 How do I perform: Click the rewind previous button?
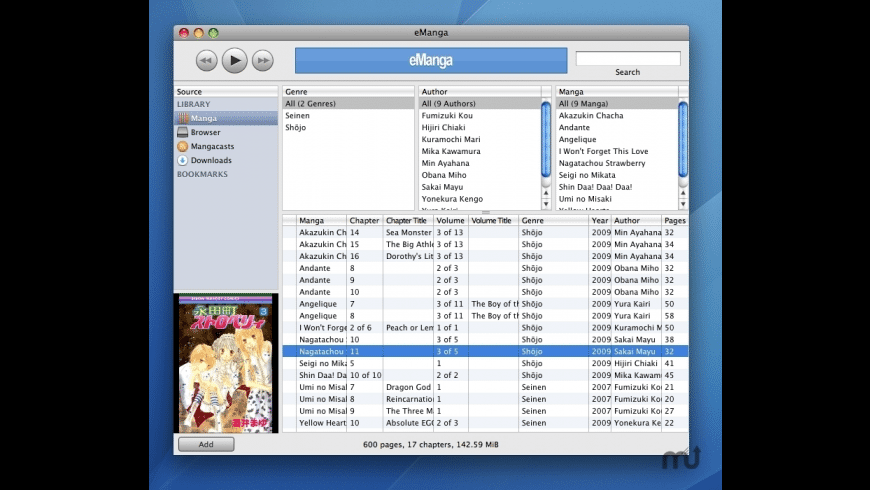point(206,62)
